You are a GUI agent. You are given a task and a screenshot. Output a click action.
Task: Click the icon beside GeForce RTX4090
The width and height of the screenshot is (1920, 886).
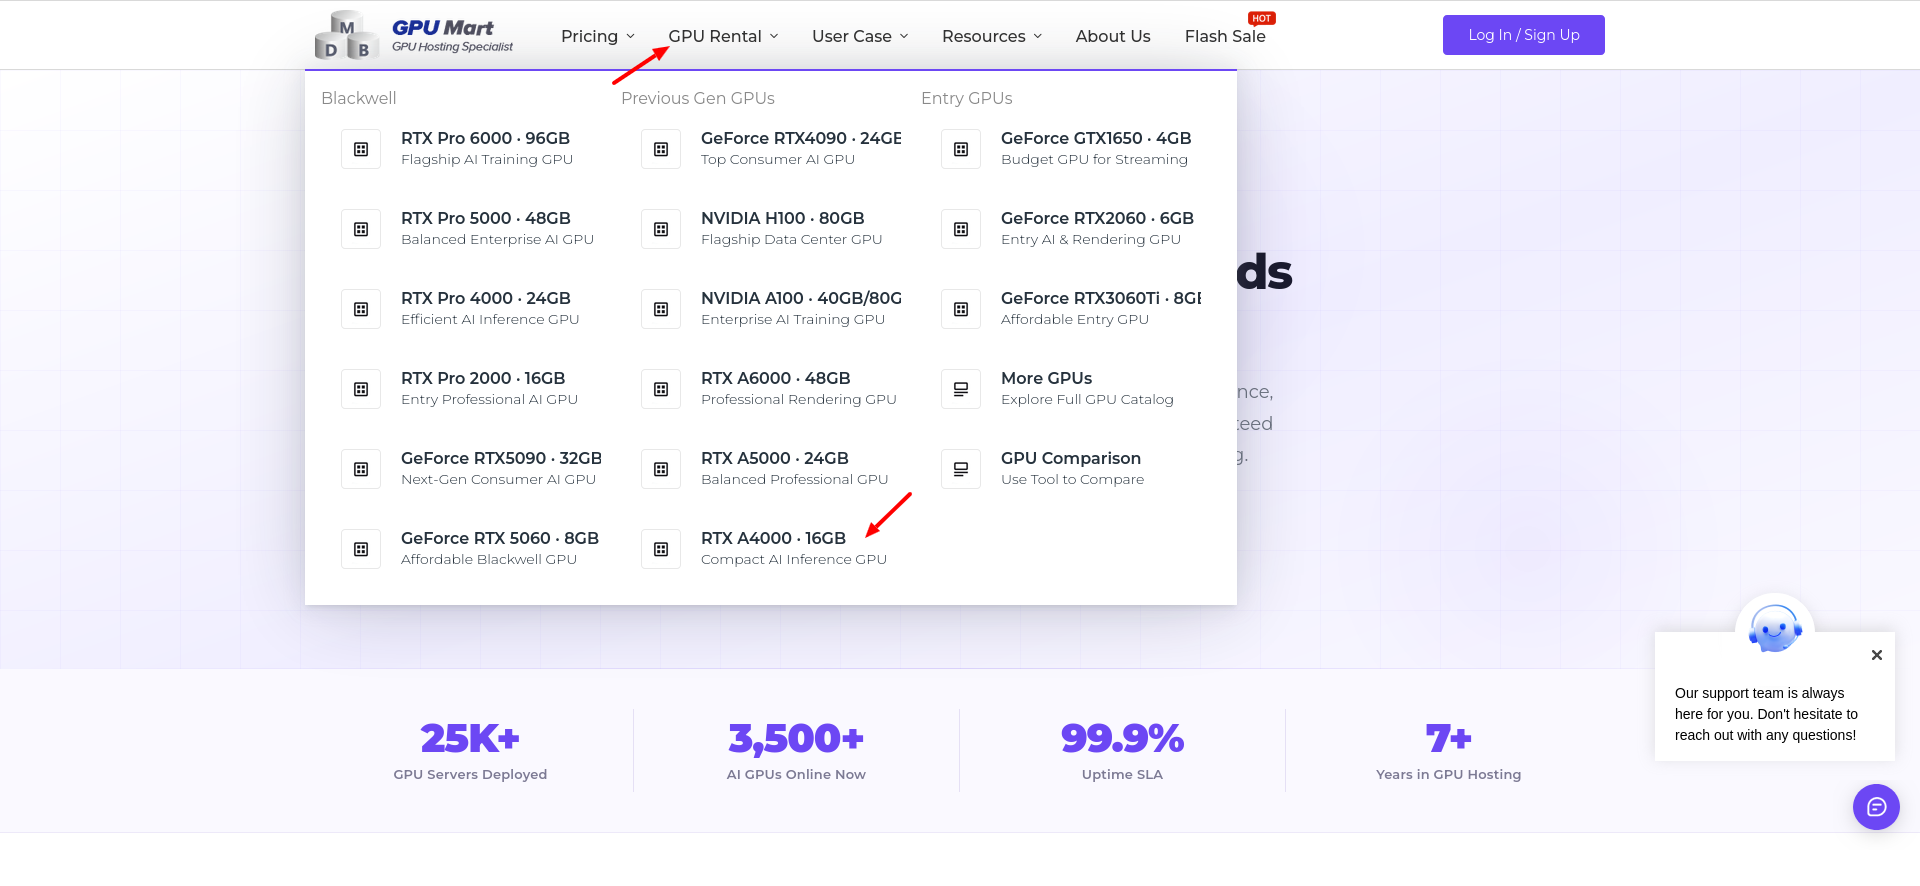tap(661, 149)
